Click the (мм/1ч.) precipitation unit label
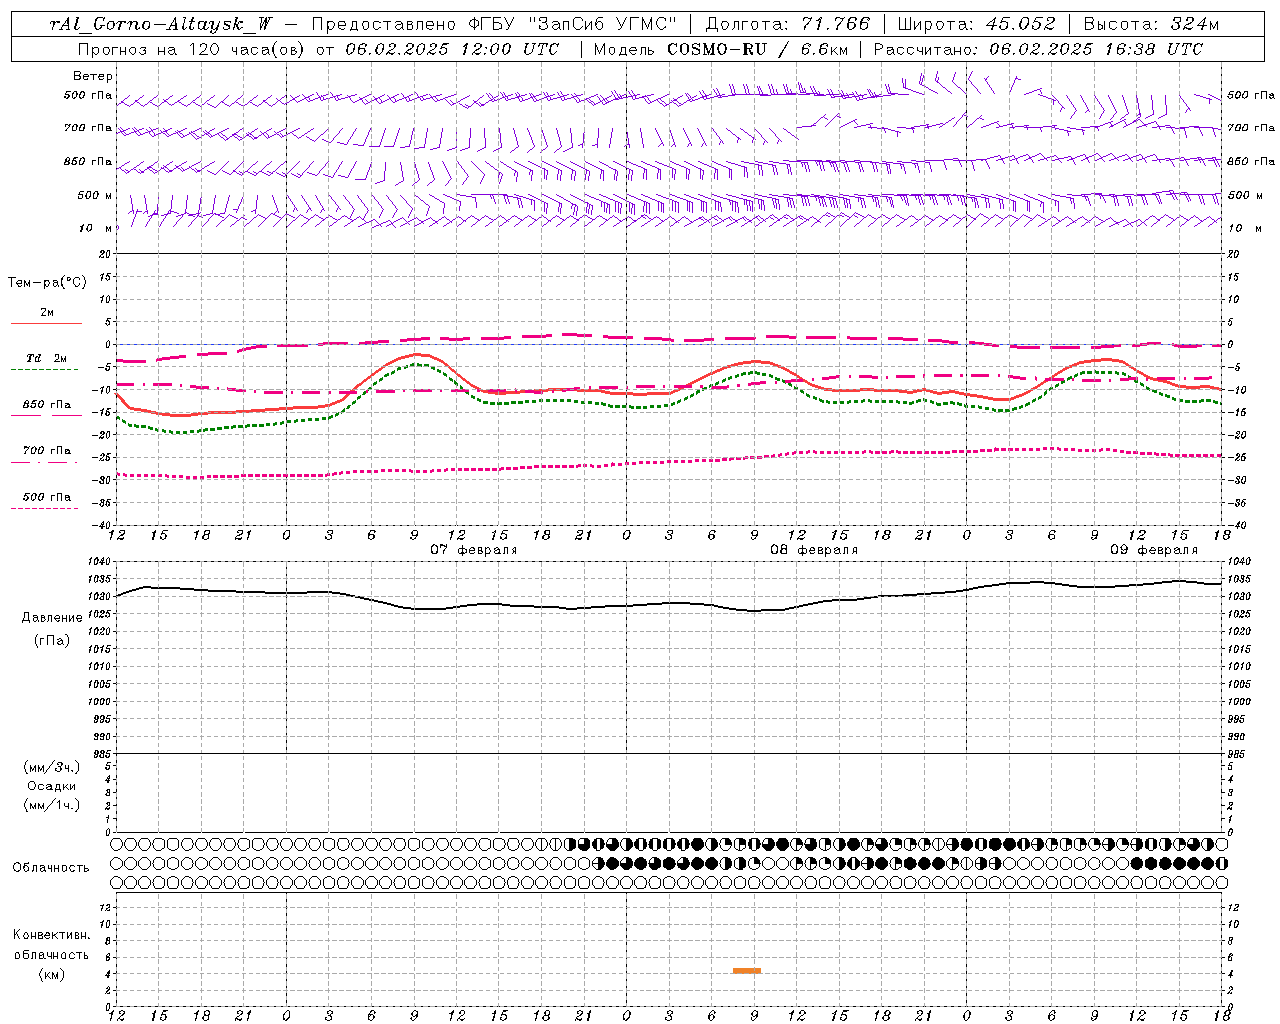 (x=52, y=805)
